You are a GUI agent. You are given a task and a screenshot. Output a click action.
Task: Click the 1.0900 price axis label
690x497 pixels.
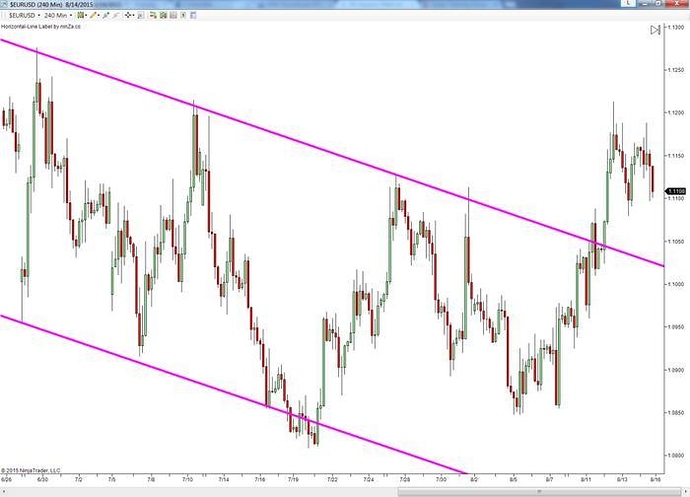[x=676, y=370]
